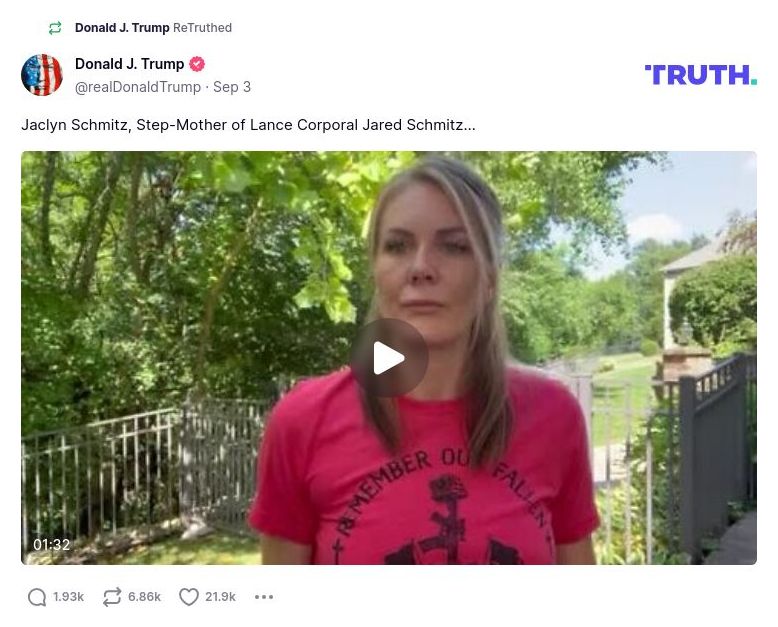Play the video with the center play button
778x627 pixels.
pos(389,358)
